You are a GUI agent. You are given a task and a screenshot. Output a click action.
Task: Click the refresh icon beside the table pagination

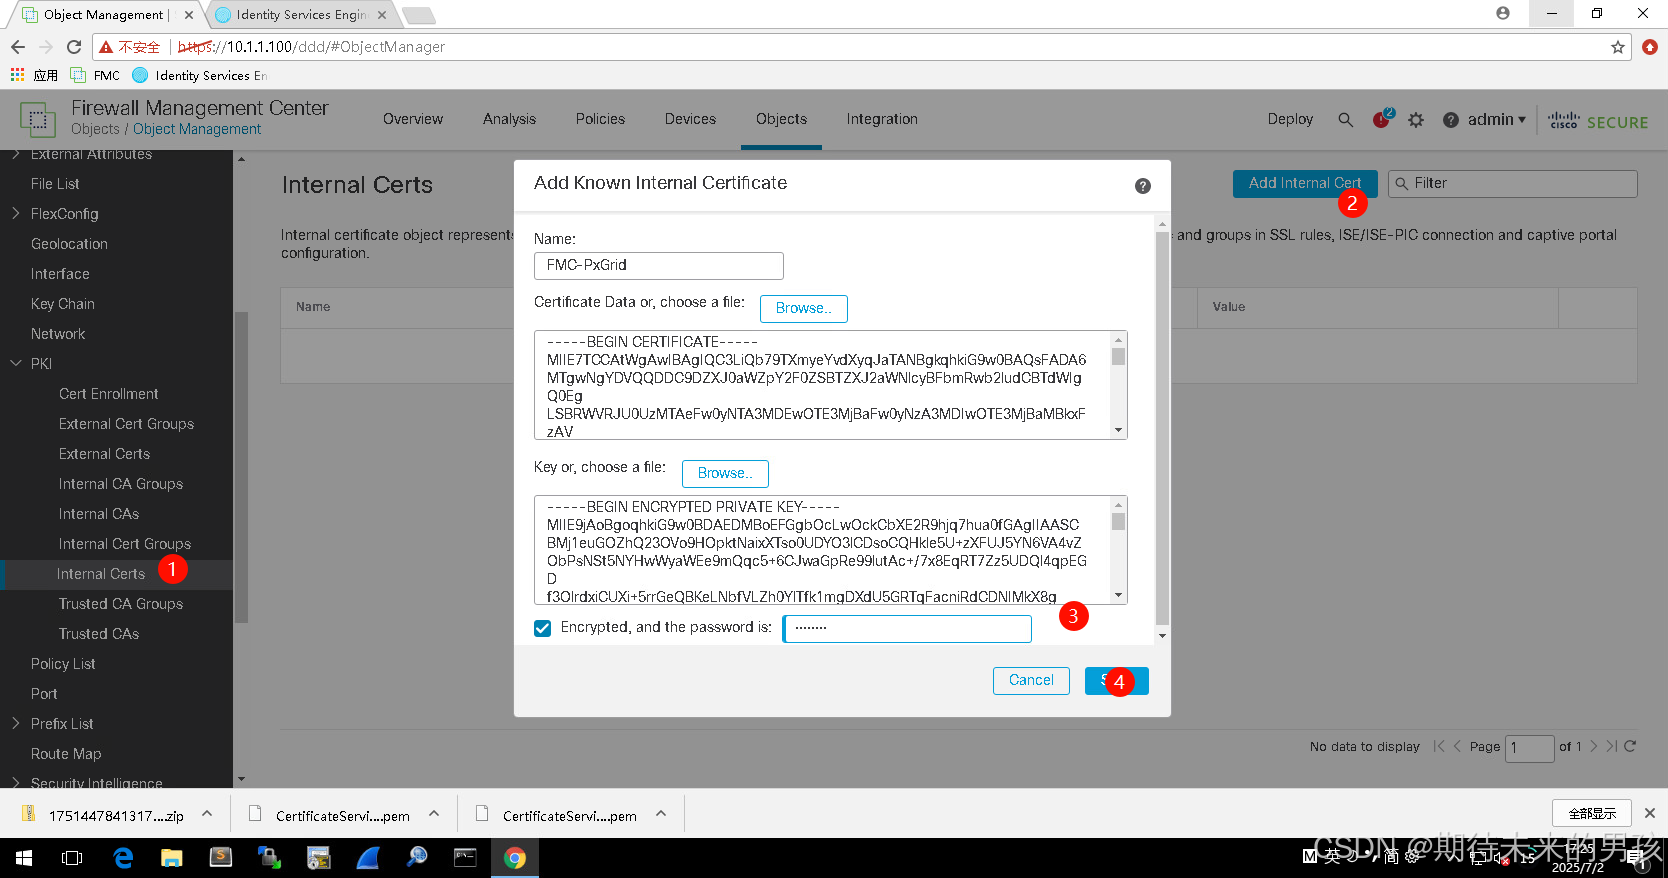[x=1630, y=746]
